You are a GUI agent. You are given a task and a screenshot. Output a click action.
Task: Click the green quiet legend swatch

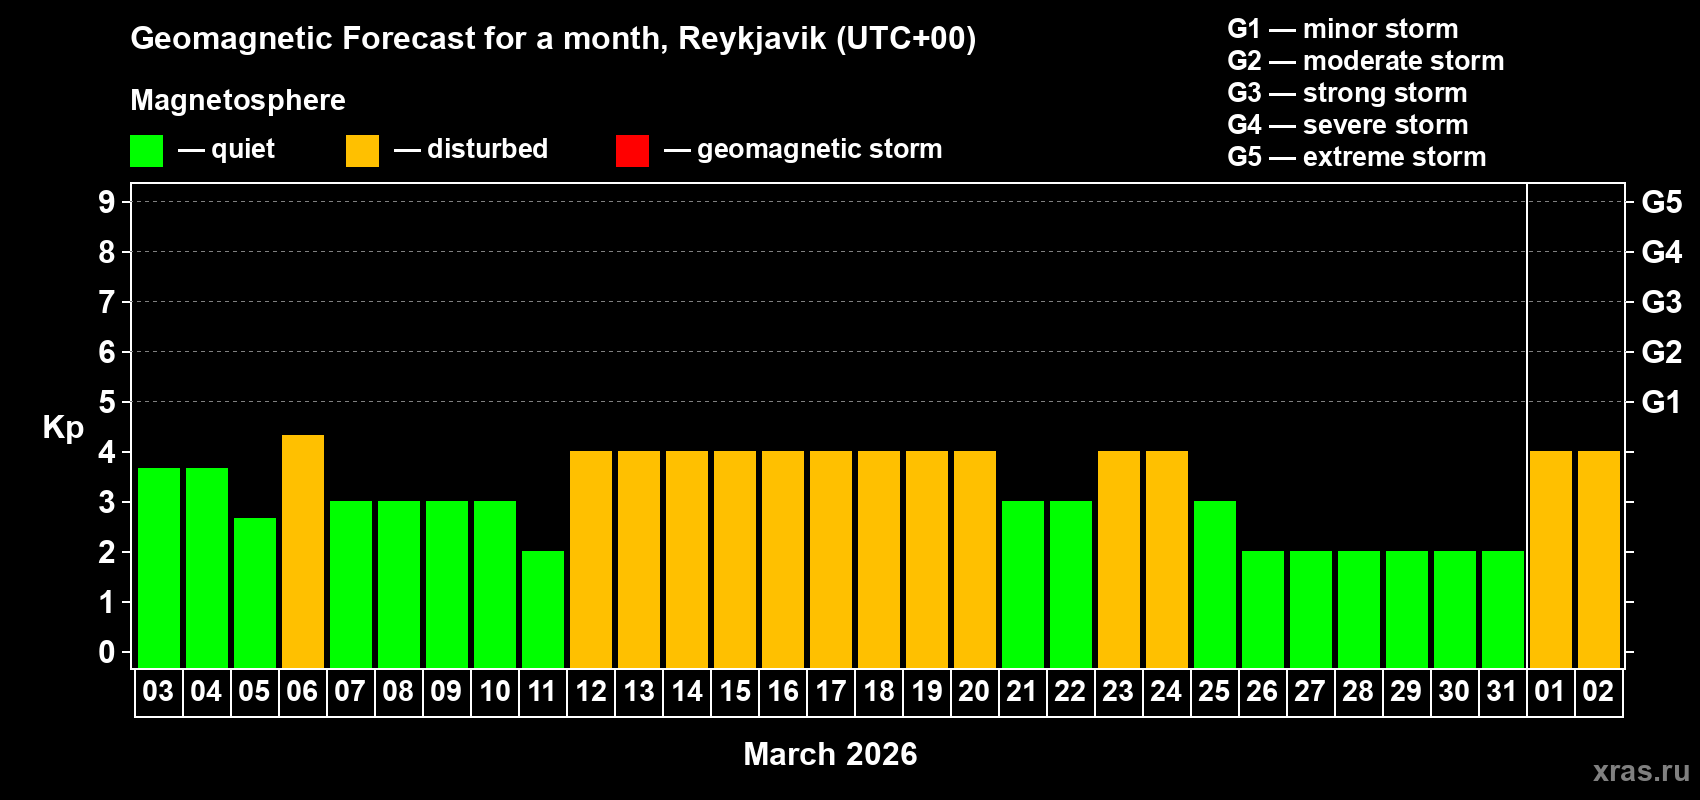click(146, 151)
